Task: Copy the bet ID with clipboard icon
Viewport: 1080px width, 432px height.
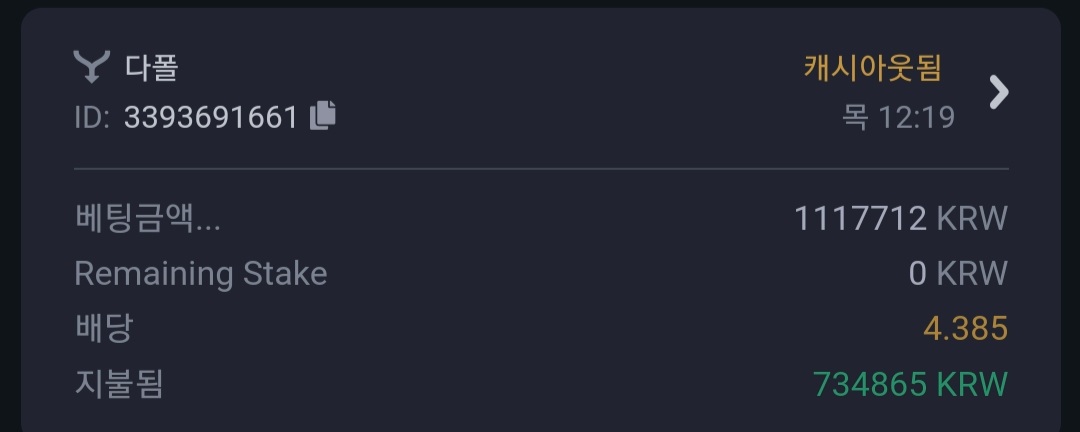Action: tap(322, 116)
